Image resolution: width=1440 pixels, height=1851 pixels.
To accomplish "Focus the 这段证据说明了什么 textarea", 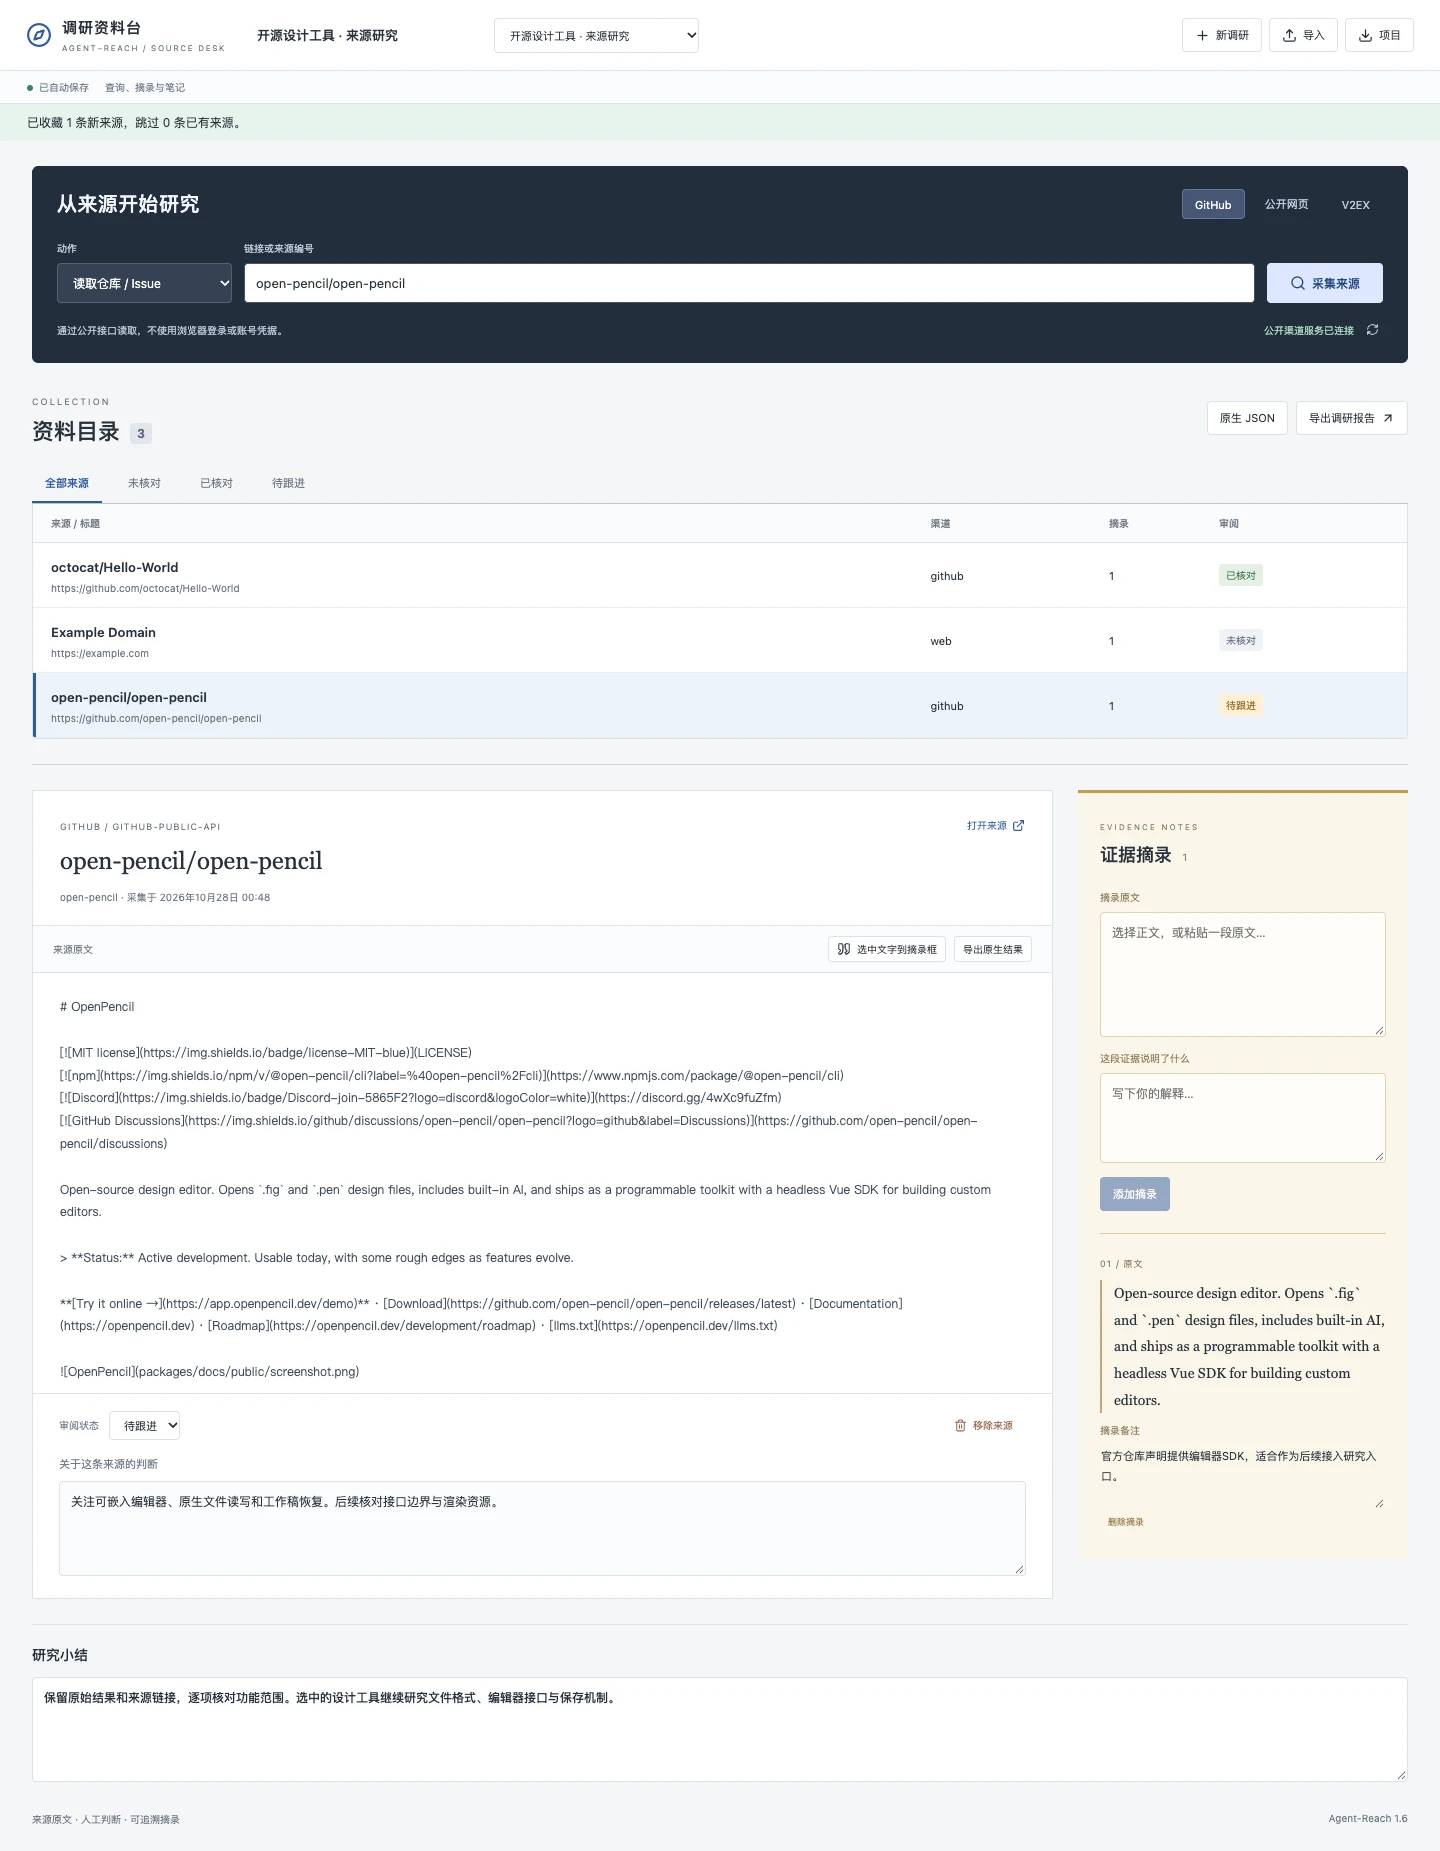I will tap(1243, 1118).
